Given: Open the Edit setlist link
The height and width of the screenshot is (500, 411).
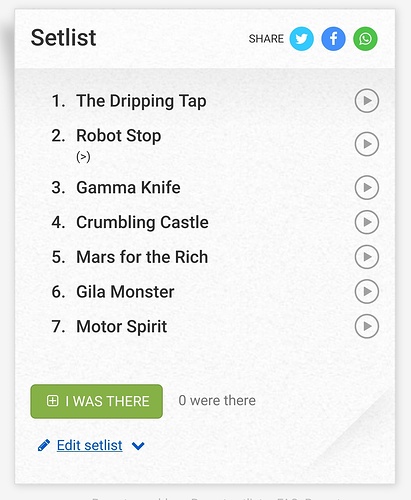Looking at the screenshot, I should tap(89, 445).
